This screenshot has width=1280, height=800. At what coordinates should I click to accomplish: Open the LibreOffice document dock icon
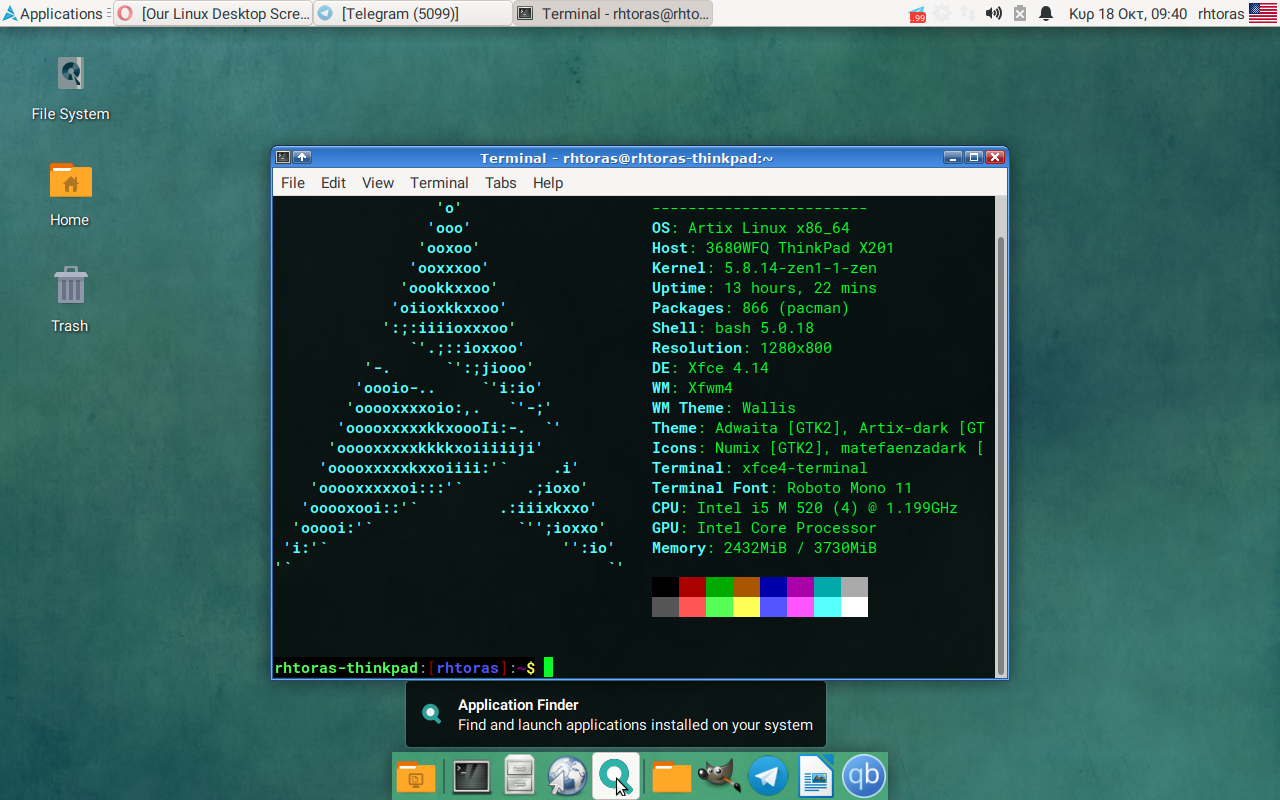pyautogui.click(x=816, y=776)
